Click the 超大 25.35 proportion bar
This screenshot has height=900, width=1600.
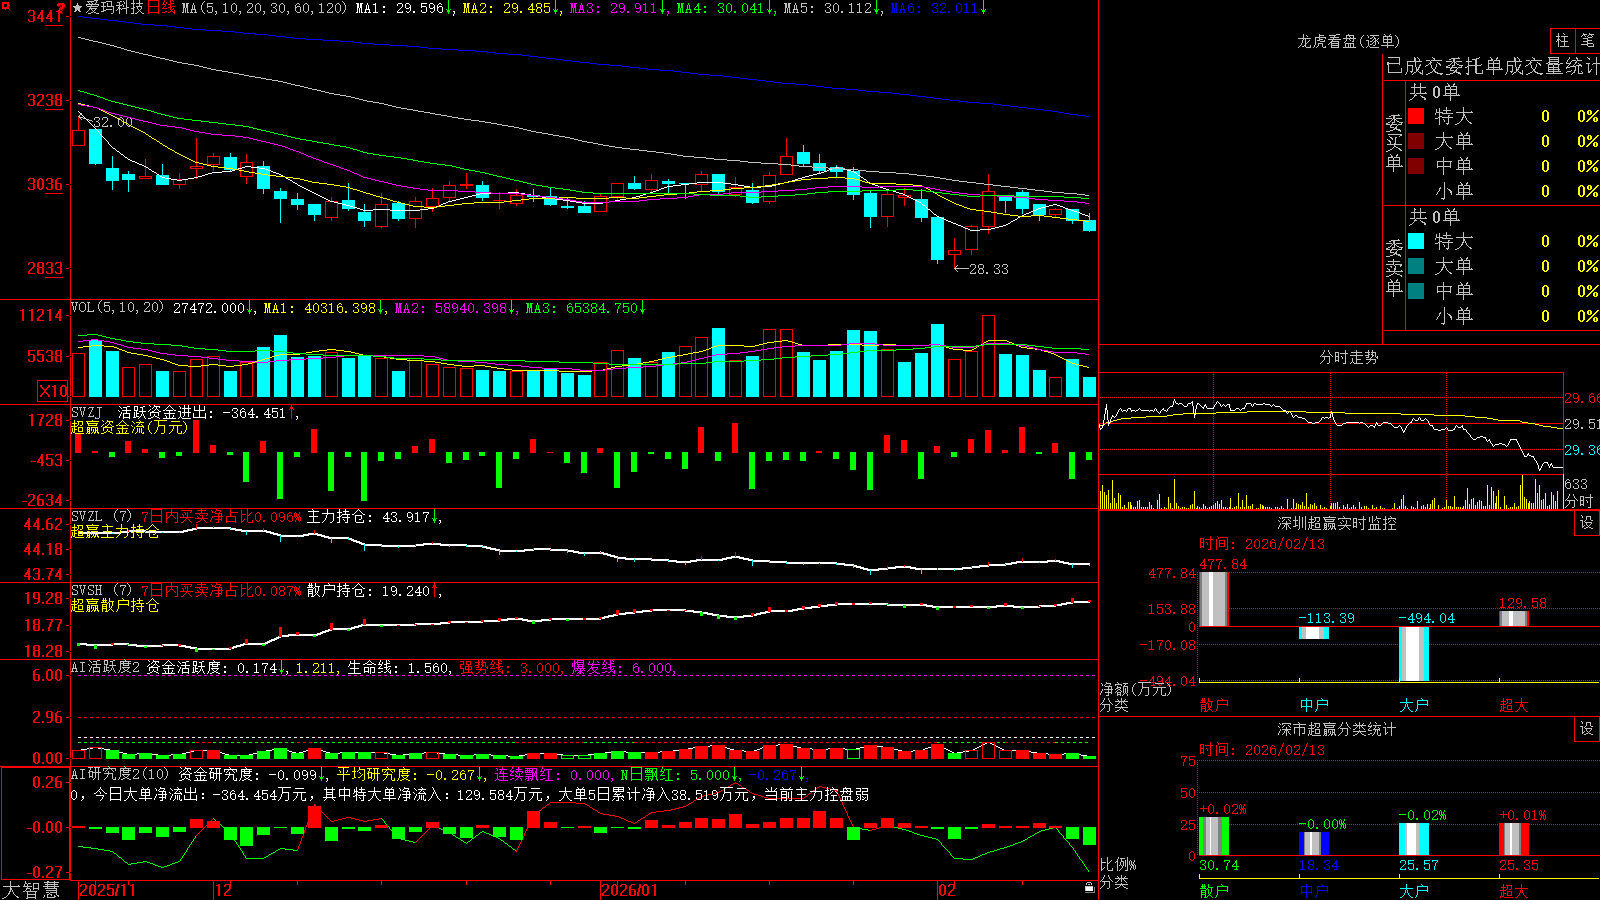[x=1514, y=840]
